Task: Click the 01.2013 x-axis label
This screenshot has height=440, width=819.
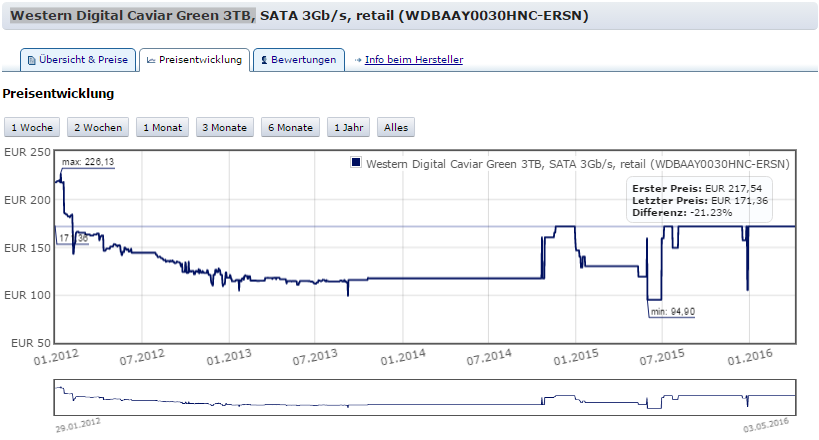Action: pos(229,357)
